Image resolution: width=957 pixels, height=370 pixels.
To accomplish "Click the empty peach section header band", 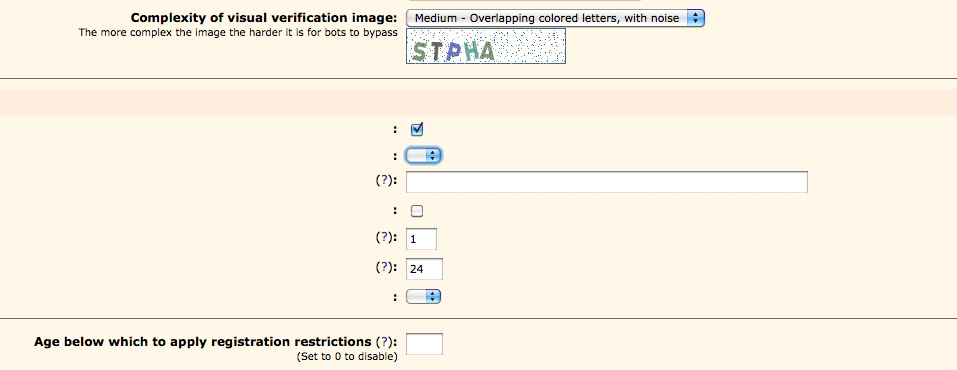I will [478, 103].
